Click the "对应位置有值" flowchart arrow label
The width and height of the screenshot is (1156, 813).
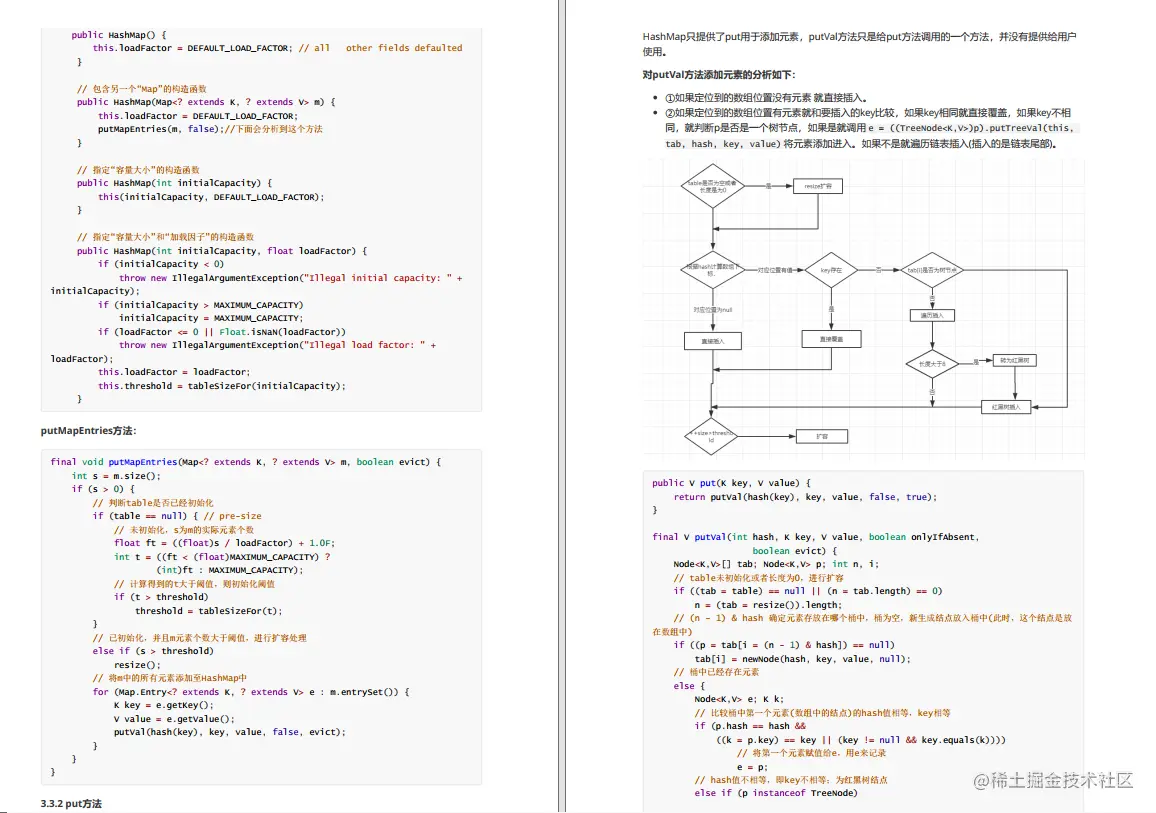pyautogui.click(x=775, y=271)
